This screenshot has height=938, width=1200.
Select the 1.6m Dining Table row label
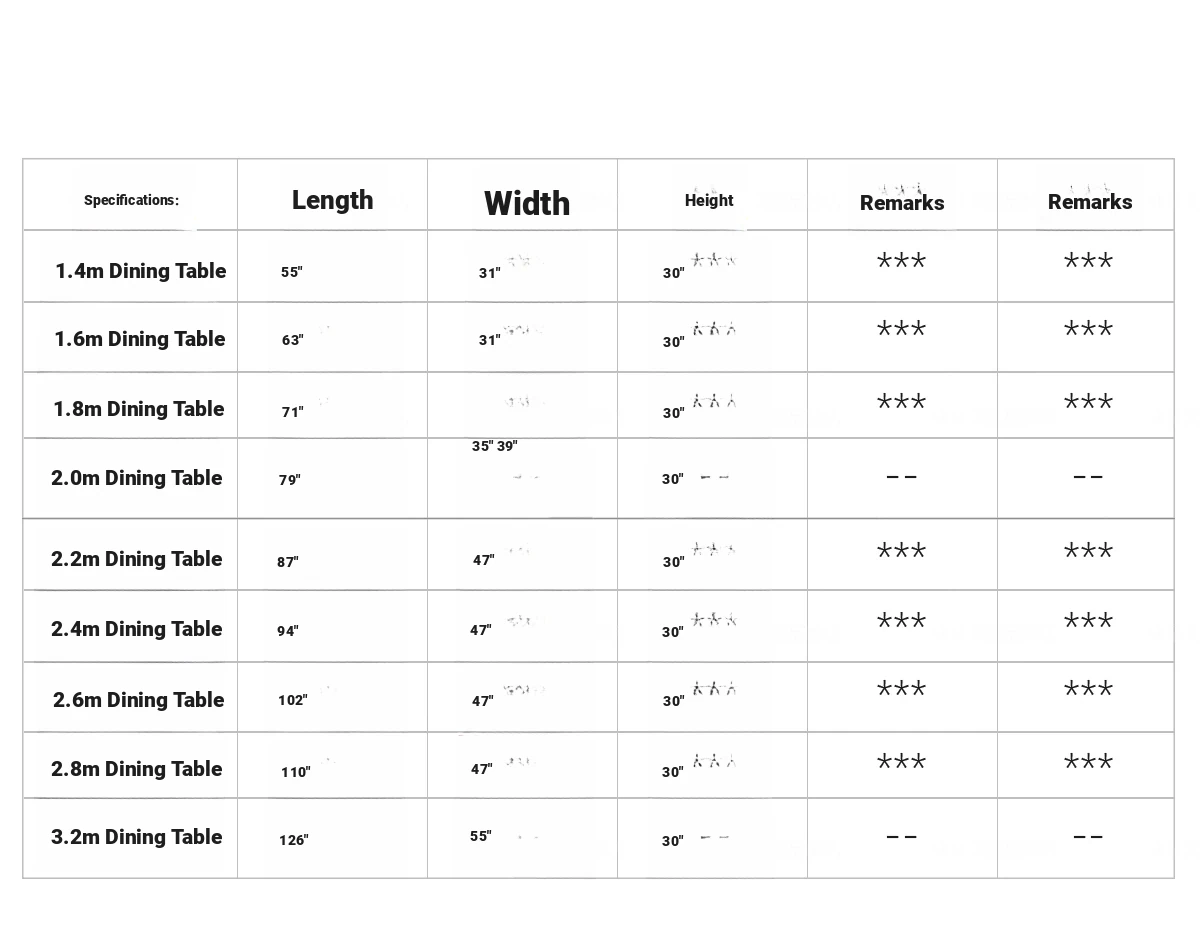coord(139,339)
